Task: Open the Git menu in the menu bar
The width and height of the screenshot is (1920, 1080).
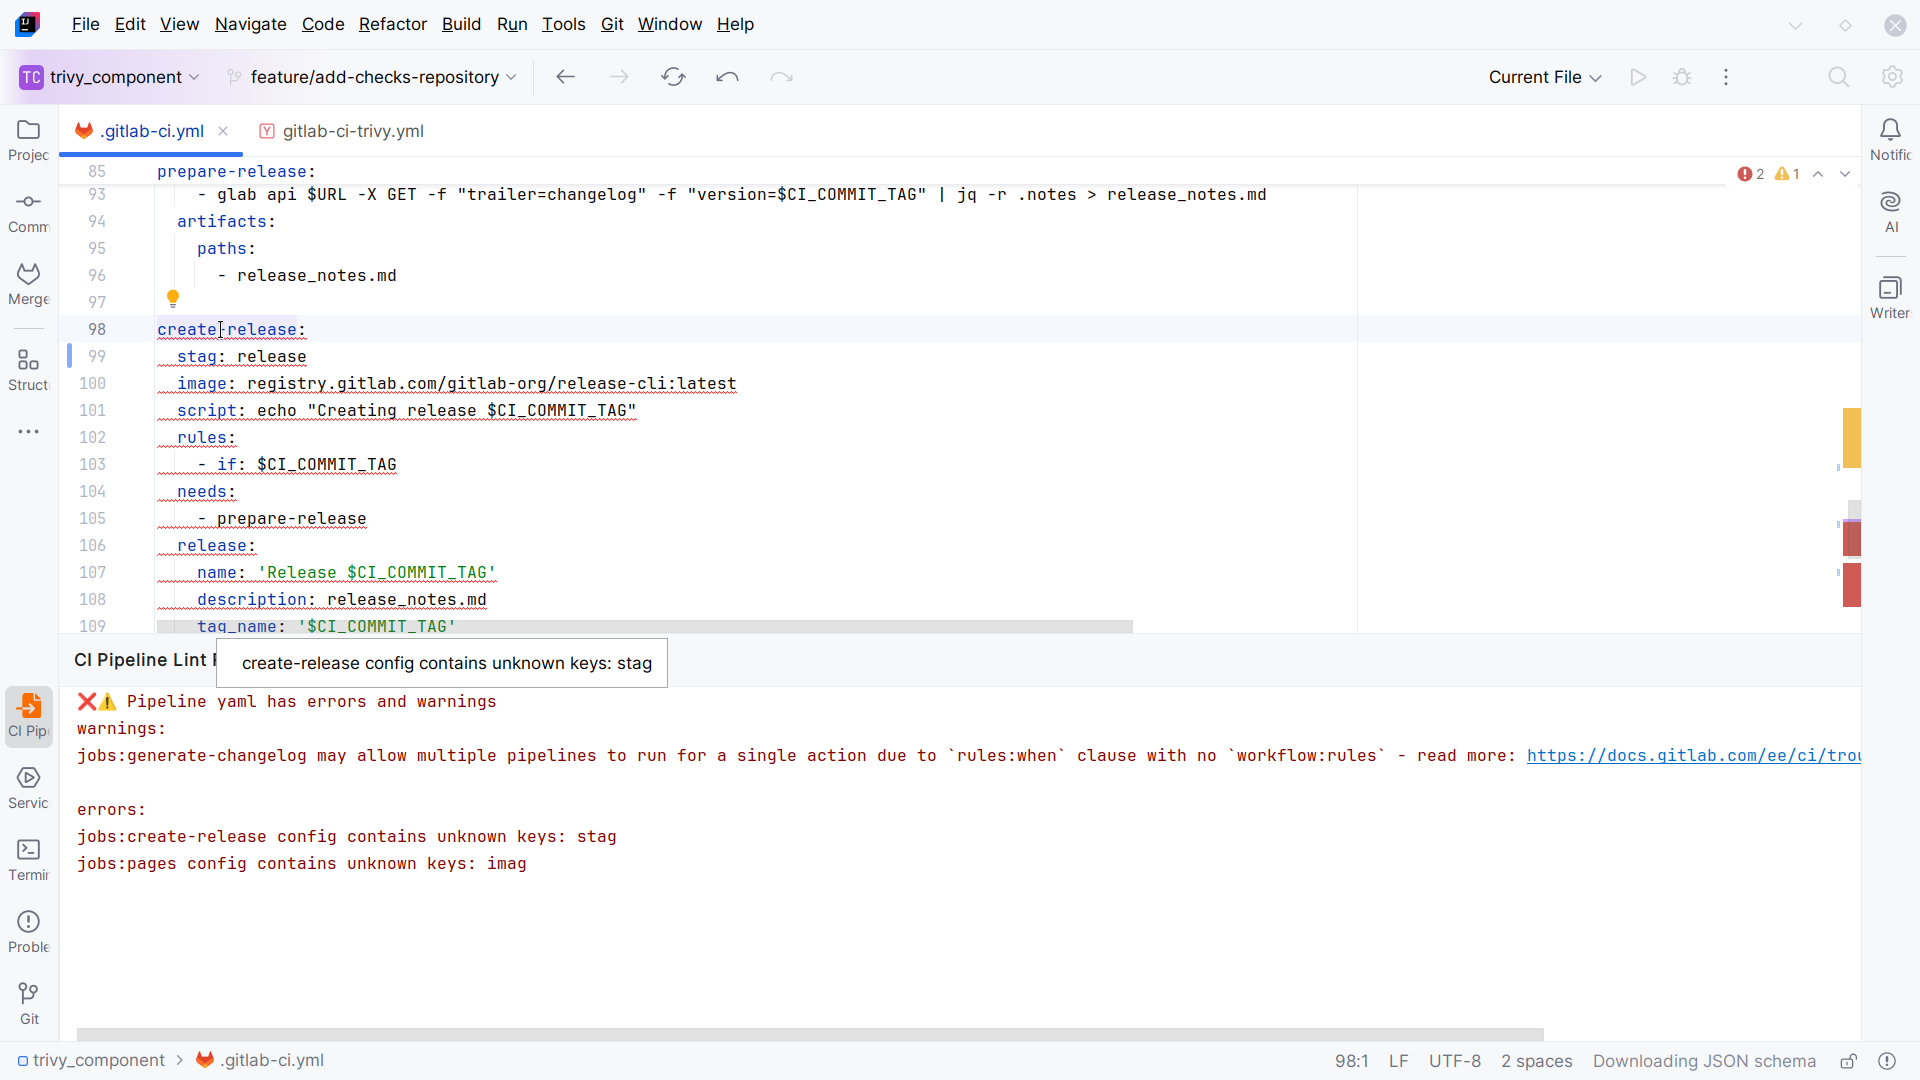Action: tap(611, 24)
